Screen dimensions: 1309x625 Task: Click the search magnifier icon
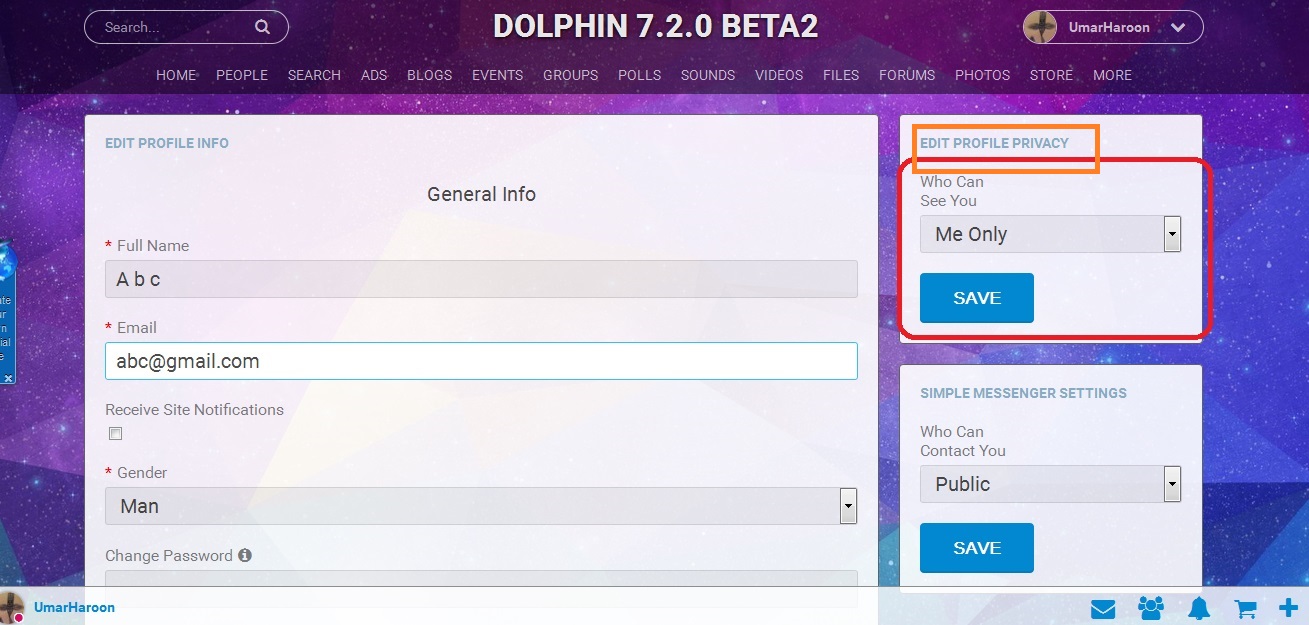pyautogui.click(x=262, y=27)
